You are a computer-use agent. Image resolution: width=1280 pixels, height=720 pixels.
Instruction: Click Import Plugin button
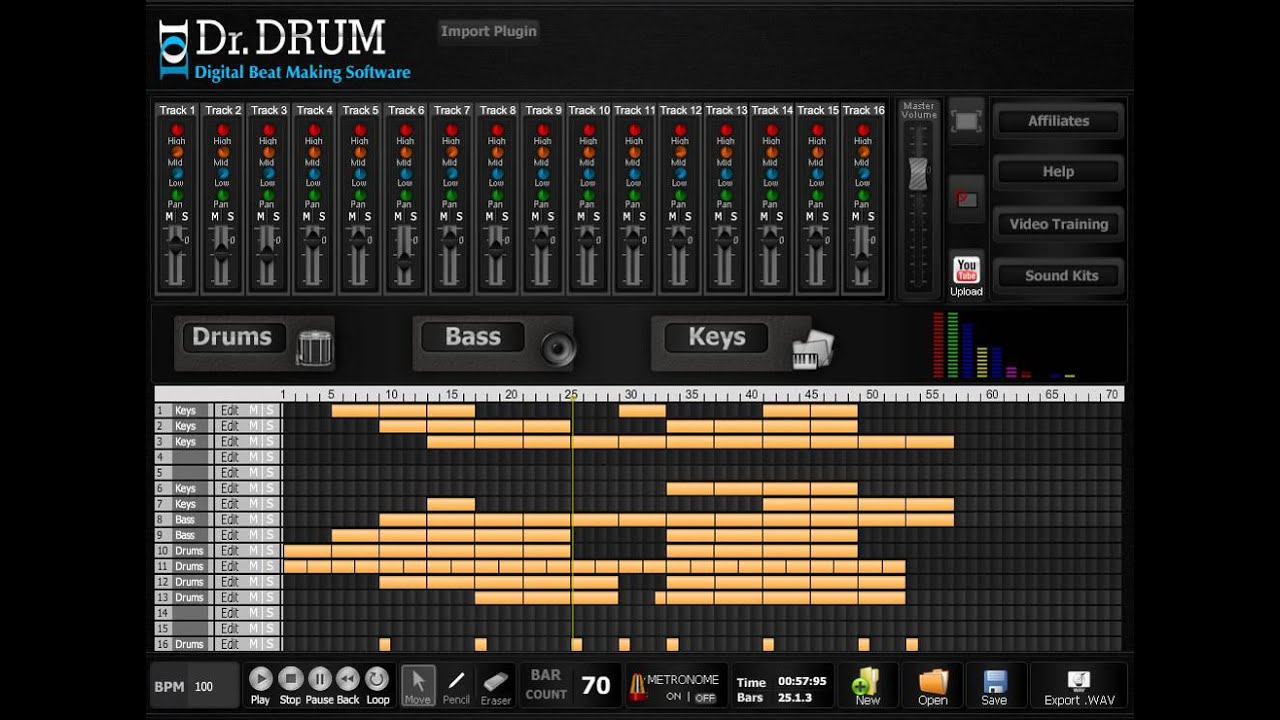click(489, 31)
